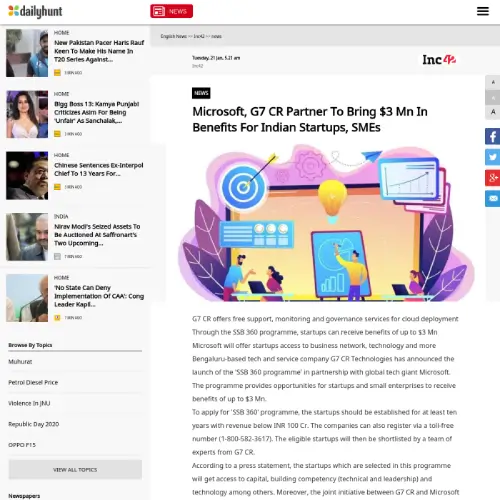500x500 pixels.
Task: Open Chinese Sentences Ex-Interpol Chief story
Action: coord(99,169)
